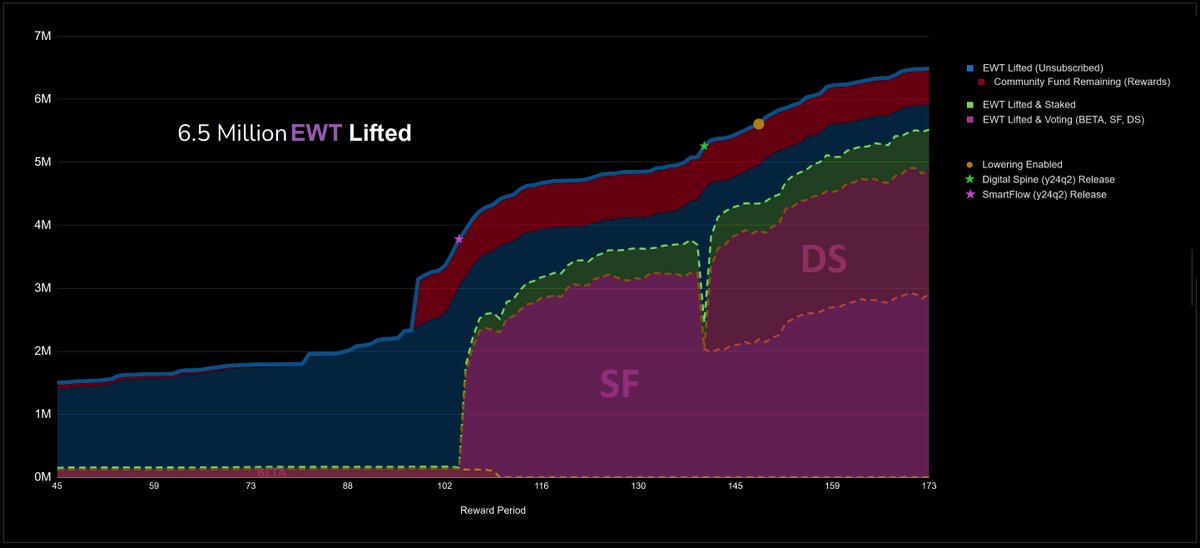This screenshot has width=1200, height=548.
Task: Click the orange Lowering Enabled legend dot
Action: tap(970, 164)
